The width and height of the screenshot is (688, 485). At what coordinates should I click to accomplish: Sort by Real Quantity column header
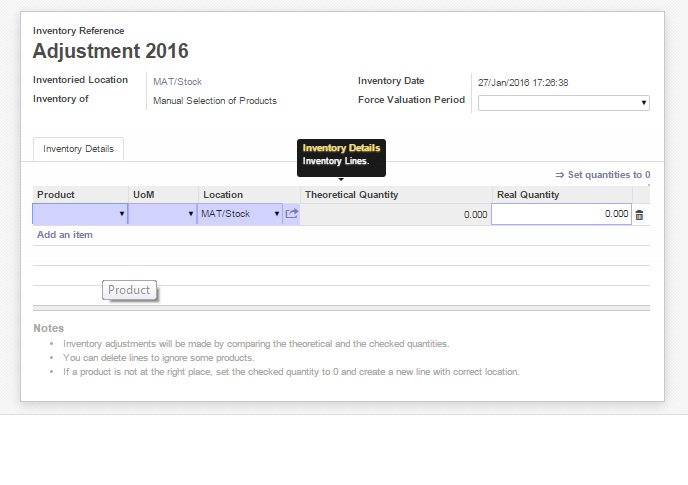[x=562, y=194]
